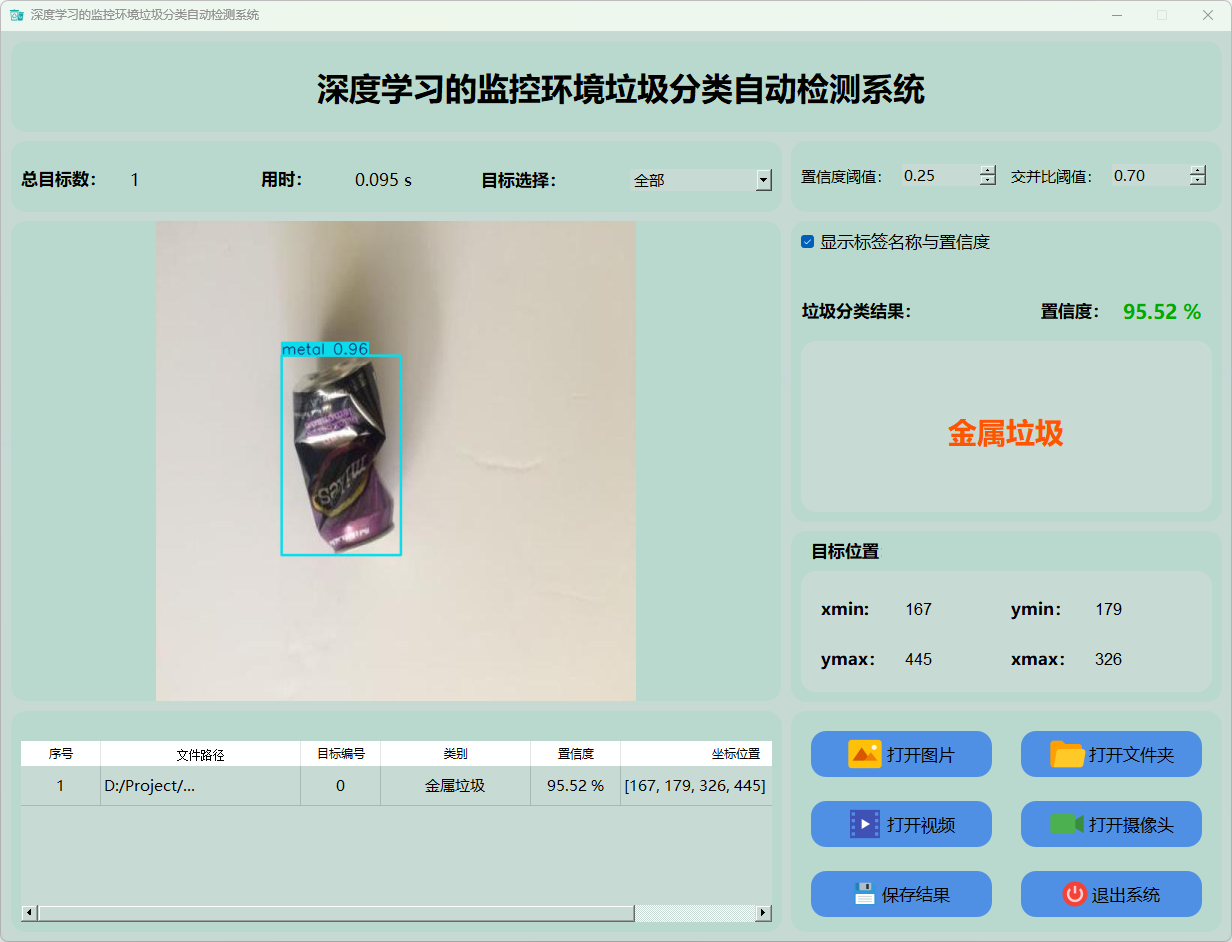Image resolution: width=1232 pixels, height=942 pixels.
Task: Click the 交并比阈值 input field showing 0.70
Action: (x=1150, y=176)
